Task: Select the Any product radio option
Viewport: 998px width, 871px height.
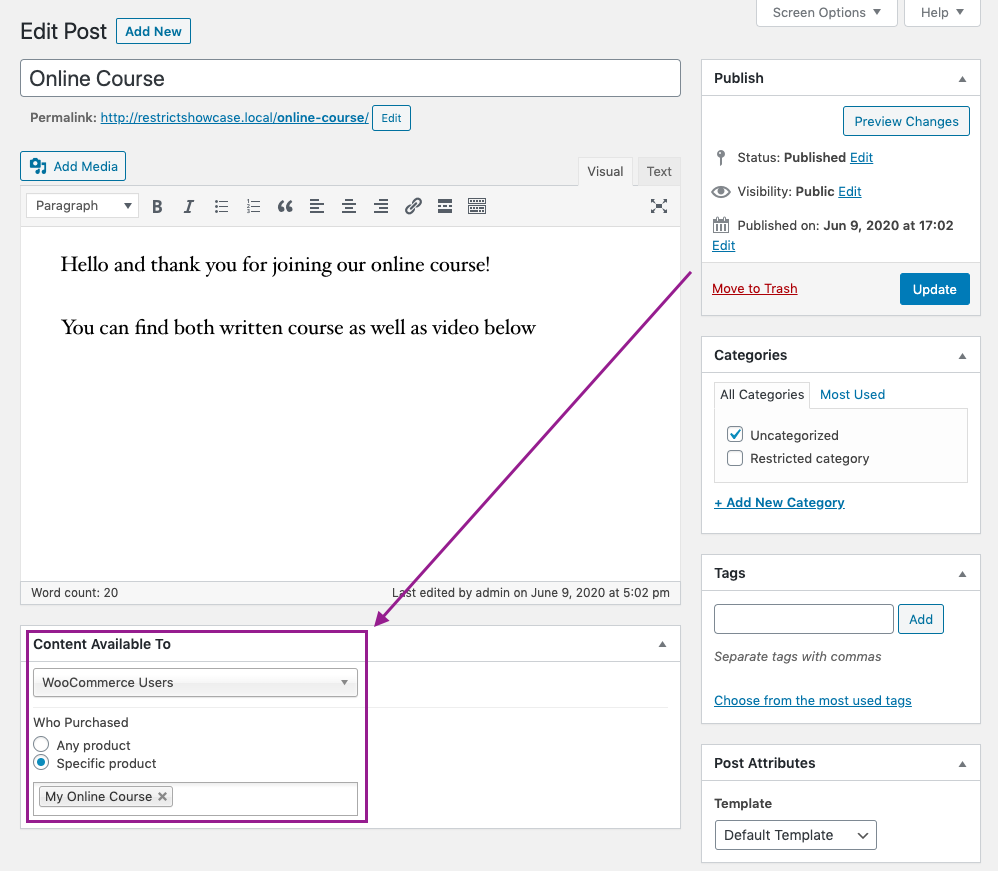Action: [x=41, y=744]
